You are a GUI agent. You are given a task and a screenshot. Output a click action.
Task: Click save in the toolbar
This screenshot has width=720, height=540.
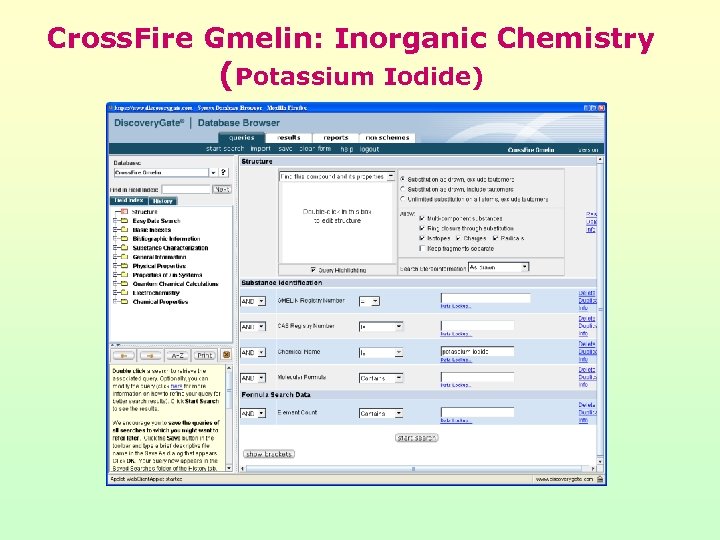pyautogui.click(x=285, y=149)
